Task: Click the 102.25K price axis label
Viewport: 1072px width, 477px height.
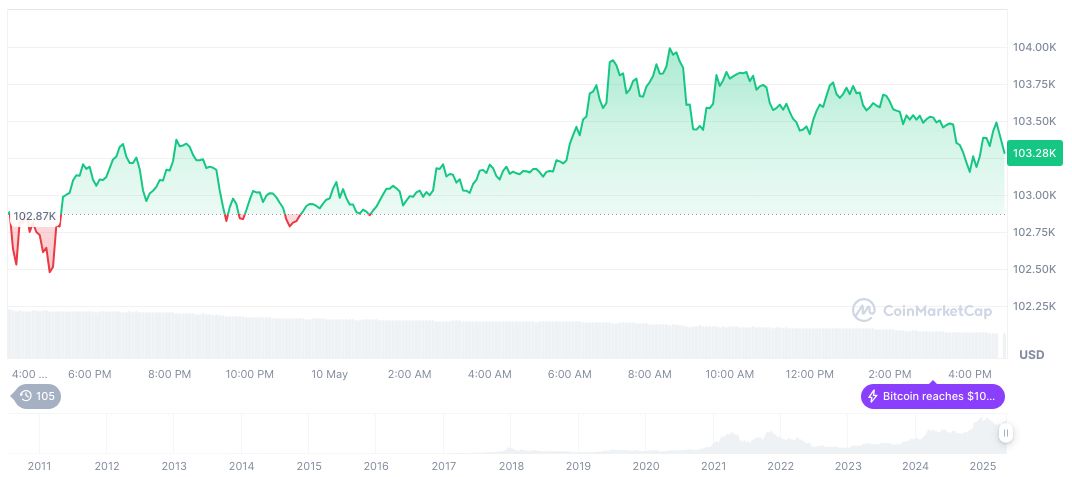Action: 1034,306
